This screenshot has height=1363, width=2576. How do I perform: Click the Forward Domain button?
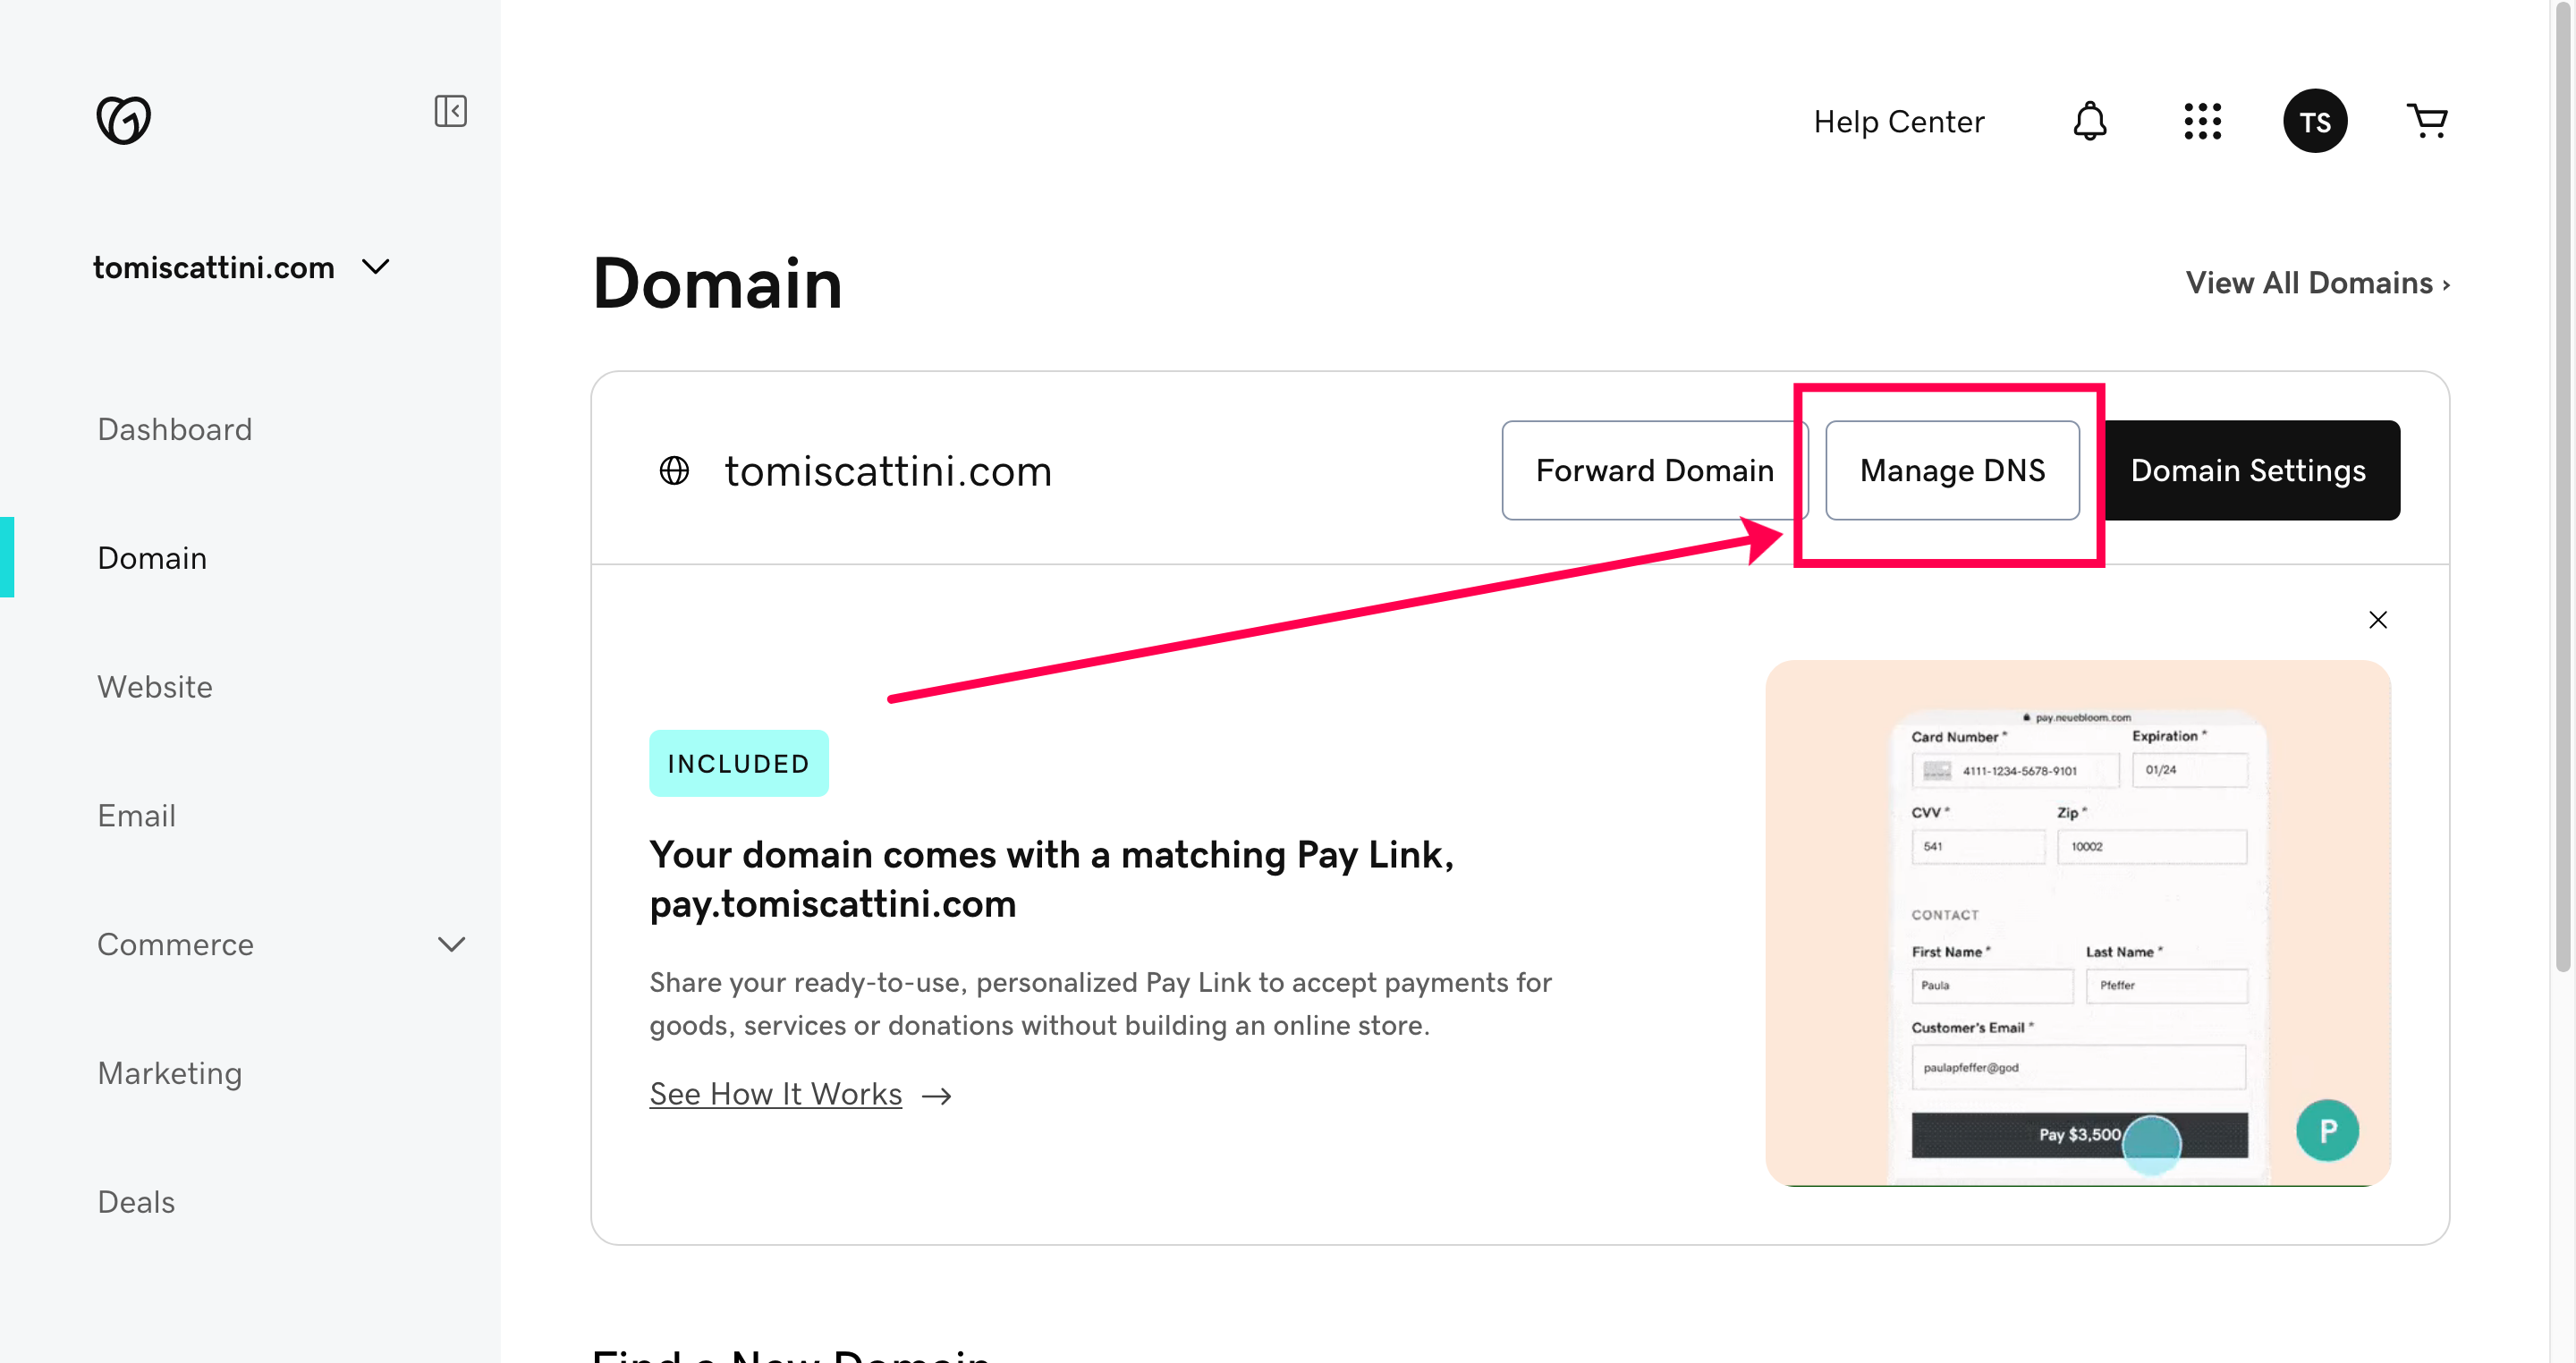coord(1654,470)
